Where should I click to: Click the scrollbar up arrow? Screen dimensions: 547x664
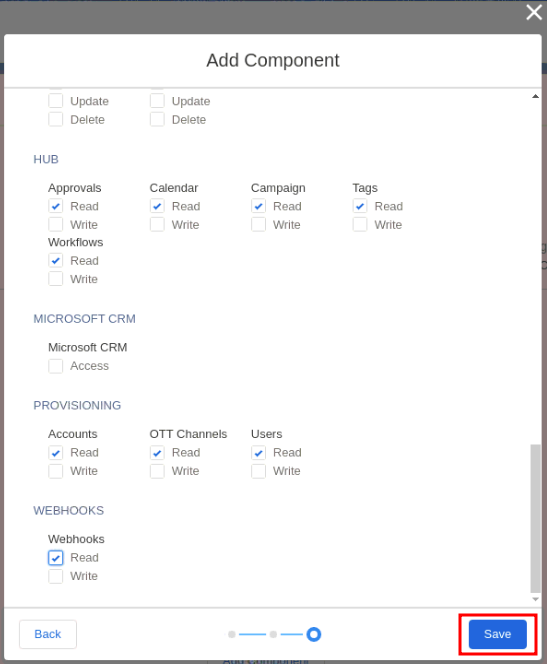point(536,96)
